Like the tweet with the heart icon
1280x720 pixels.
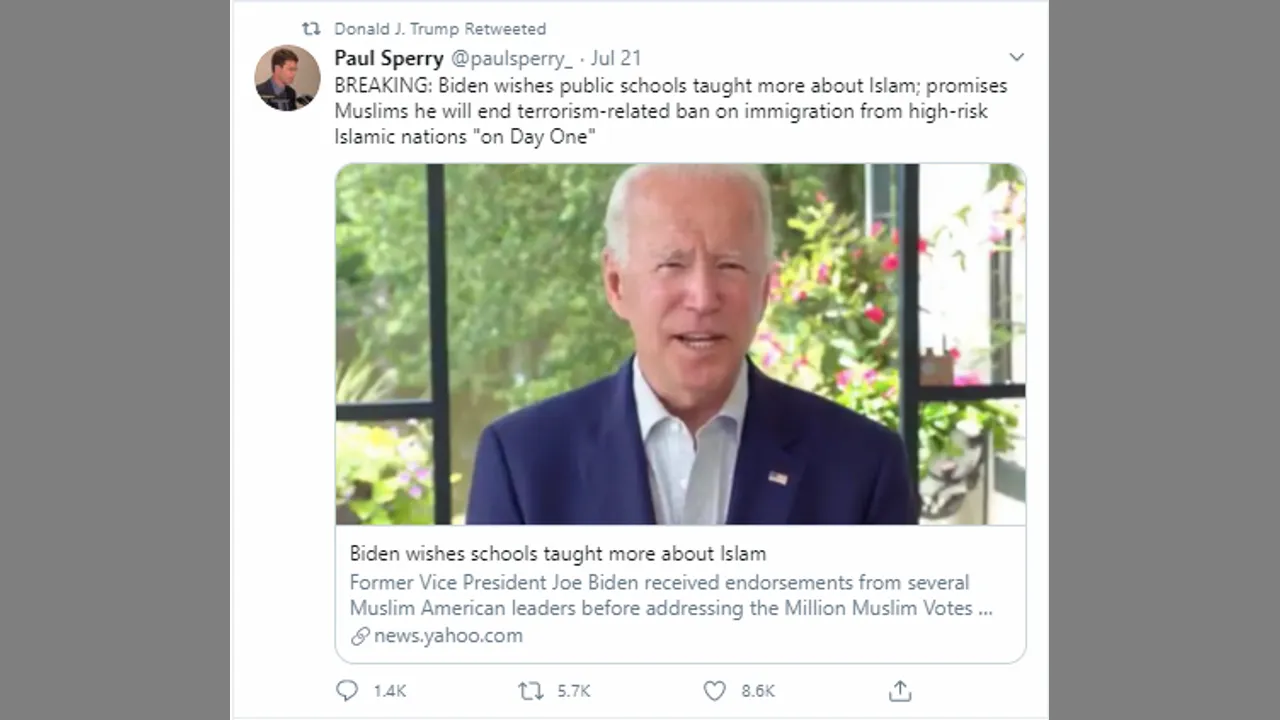pyautogui.click(x=714, y=691)
